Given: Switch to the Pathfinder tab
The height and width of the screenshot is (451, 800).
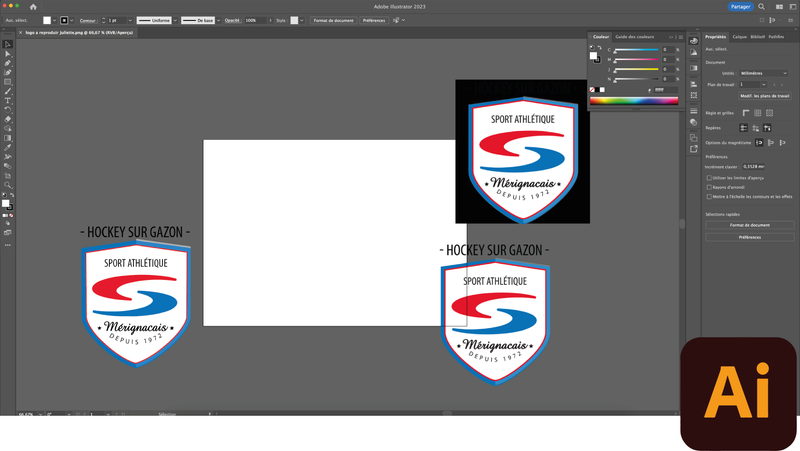Looking at the screenshot, I should pyautogui.click(x=776, y=37).
